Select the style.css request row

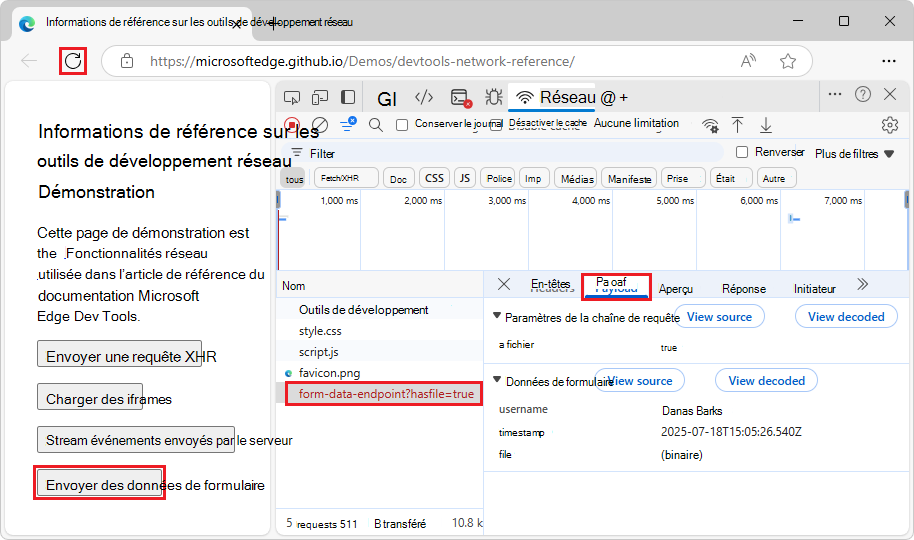[x=379, y=331]
